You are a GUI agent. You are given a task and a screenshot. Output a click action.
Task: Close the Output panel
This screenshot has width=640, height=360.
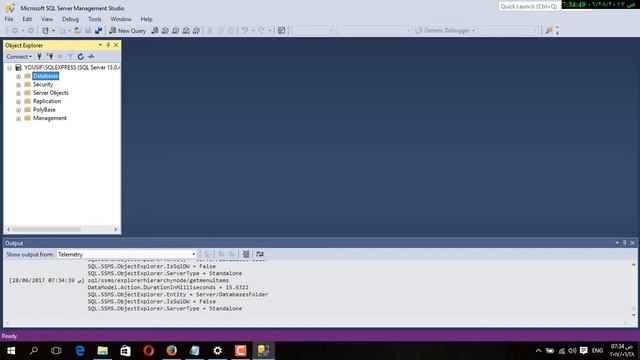[x=632, y=243]
